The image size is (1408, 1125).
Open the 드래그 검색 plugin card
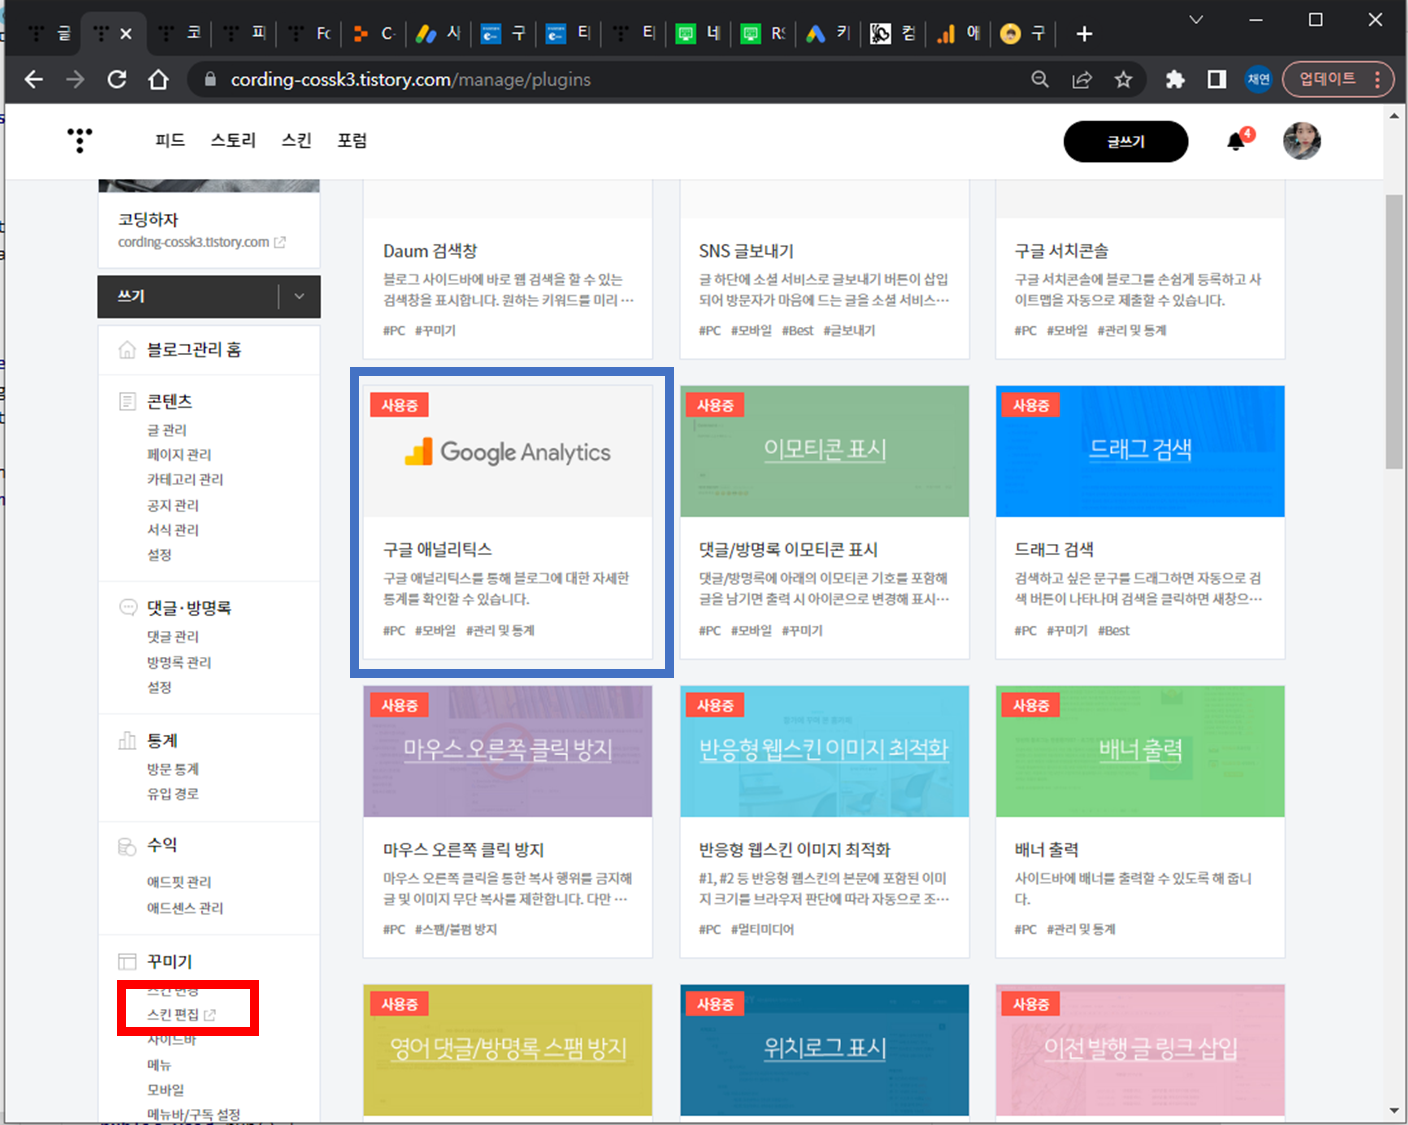[1140, 522]
